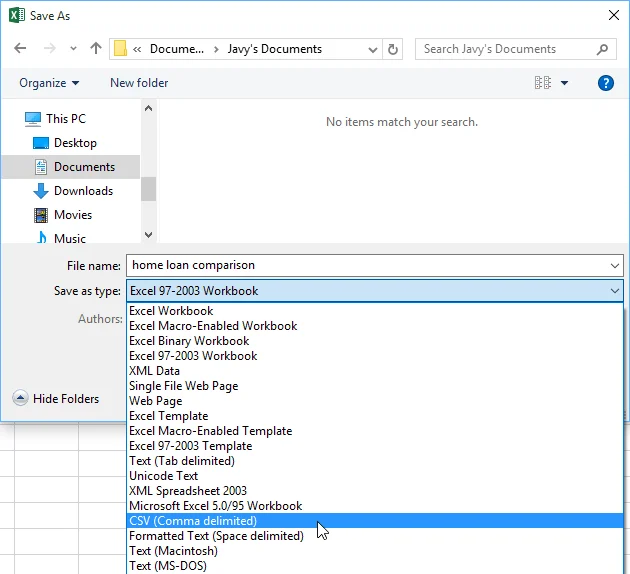Viewport: 630px width, 574px height.
Task: Choose XML Spreadsheet 2003 type
Action: click(375, 491)
